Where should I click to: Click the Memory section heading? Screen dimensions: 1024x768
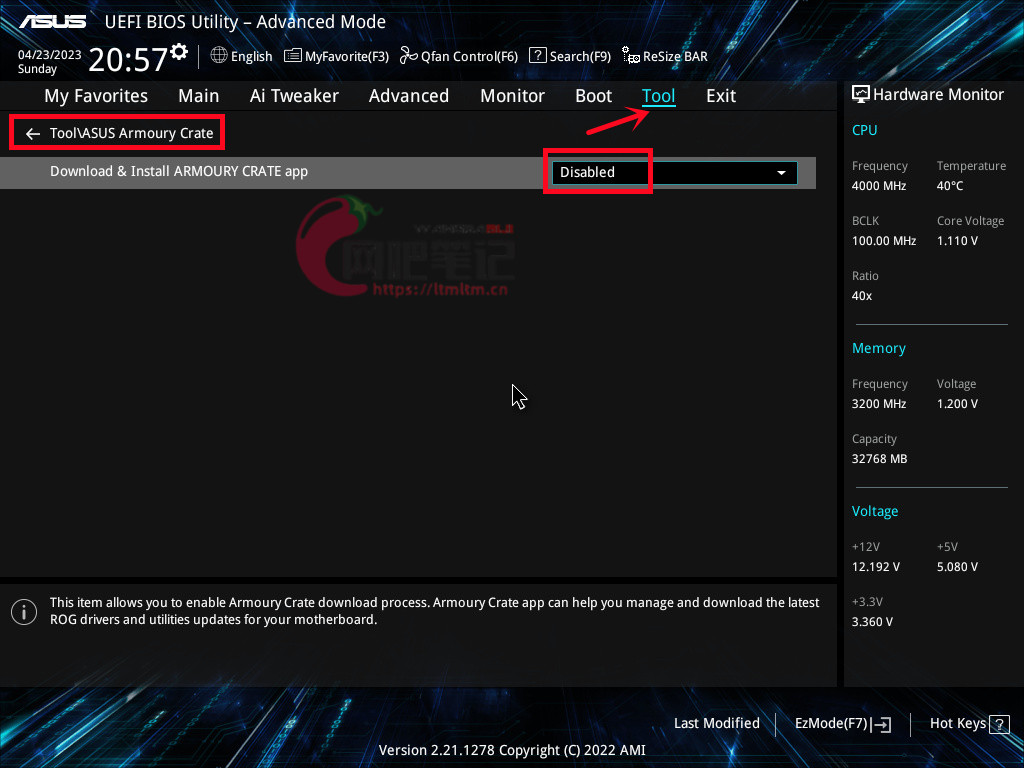pos(878,349)
